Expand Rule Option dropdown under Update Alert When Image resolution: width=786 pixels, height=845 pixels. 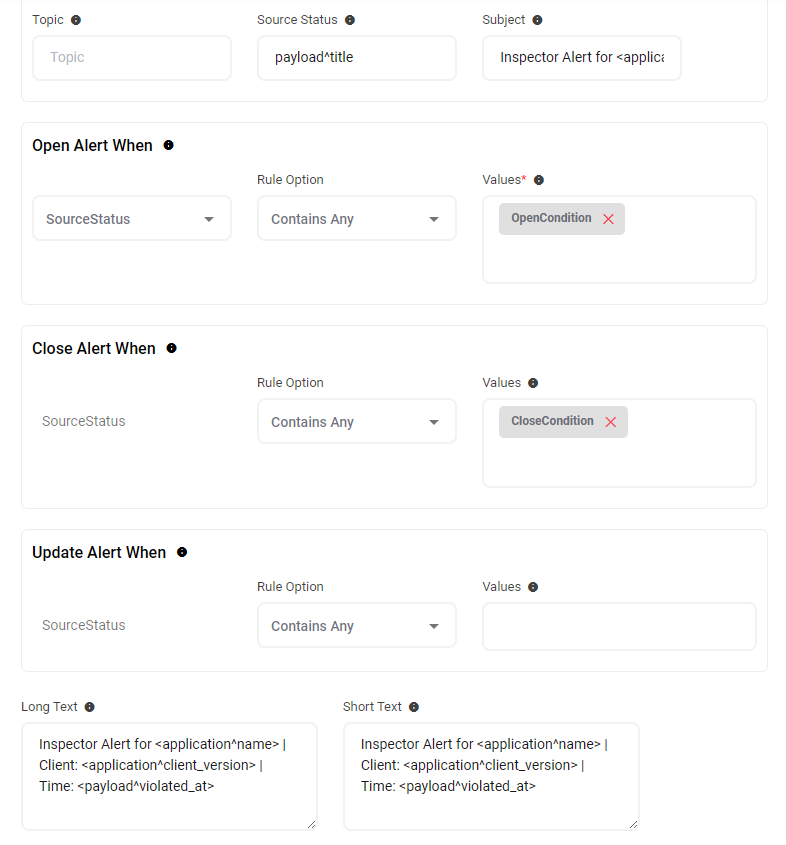356,626
